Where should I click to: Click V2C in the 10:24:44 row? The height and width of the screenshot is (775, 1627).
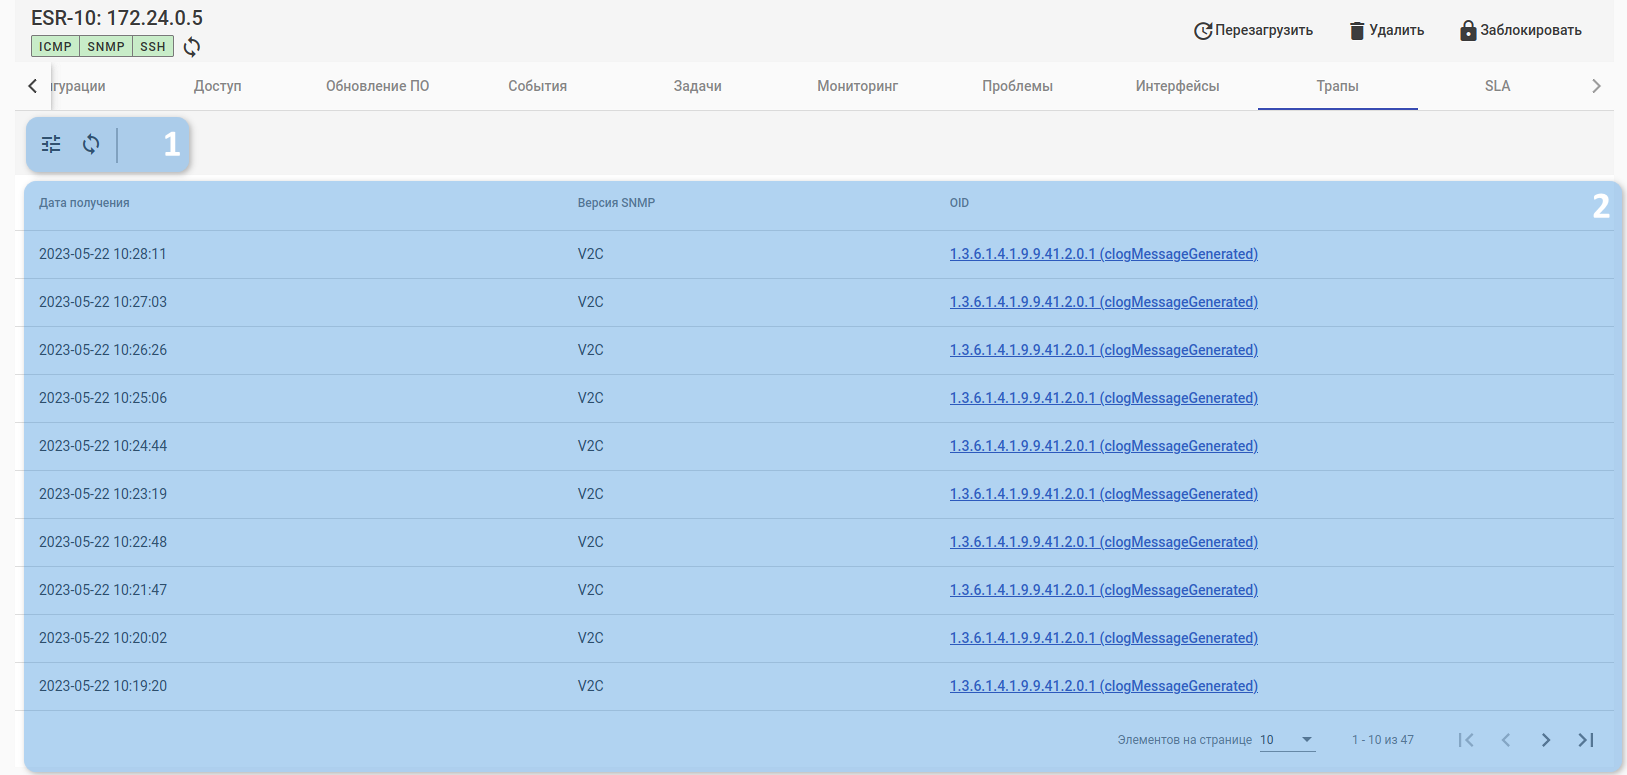(x=591, y=446)
